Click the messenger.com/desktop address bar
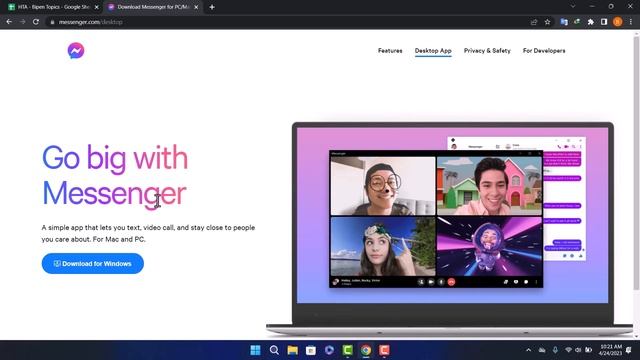640x360 pixels. 286,22
